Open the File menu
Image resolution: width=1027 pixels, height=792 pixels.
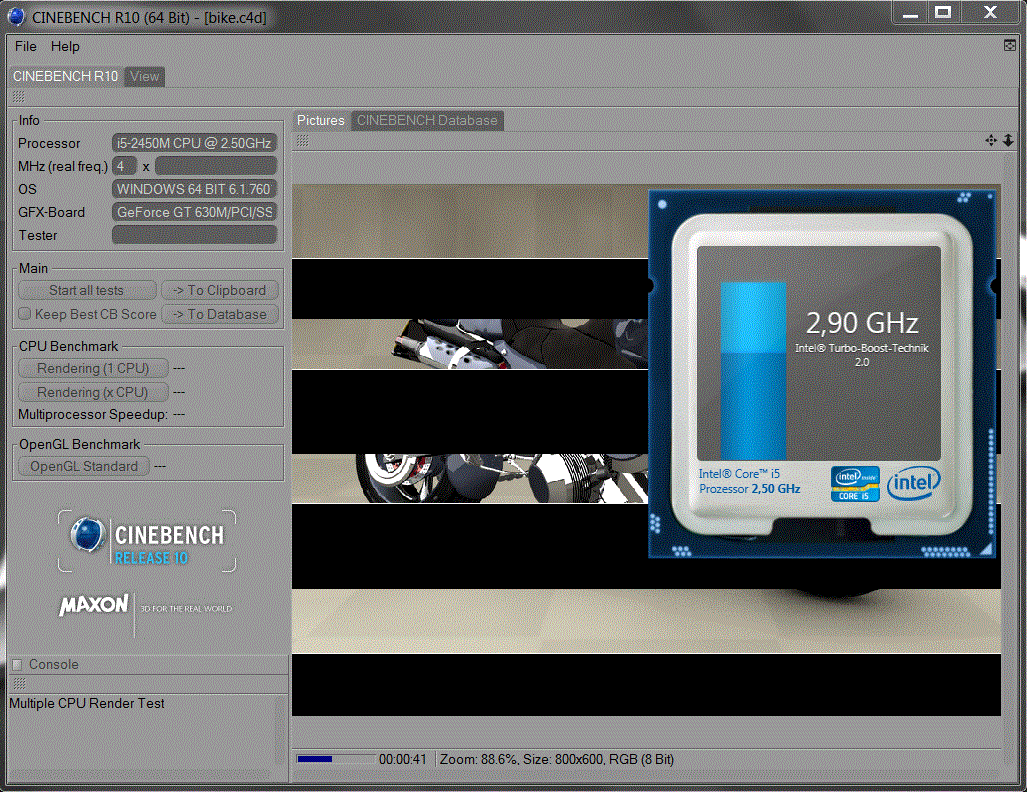[26, 47]
